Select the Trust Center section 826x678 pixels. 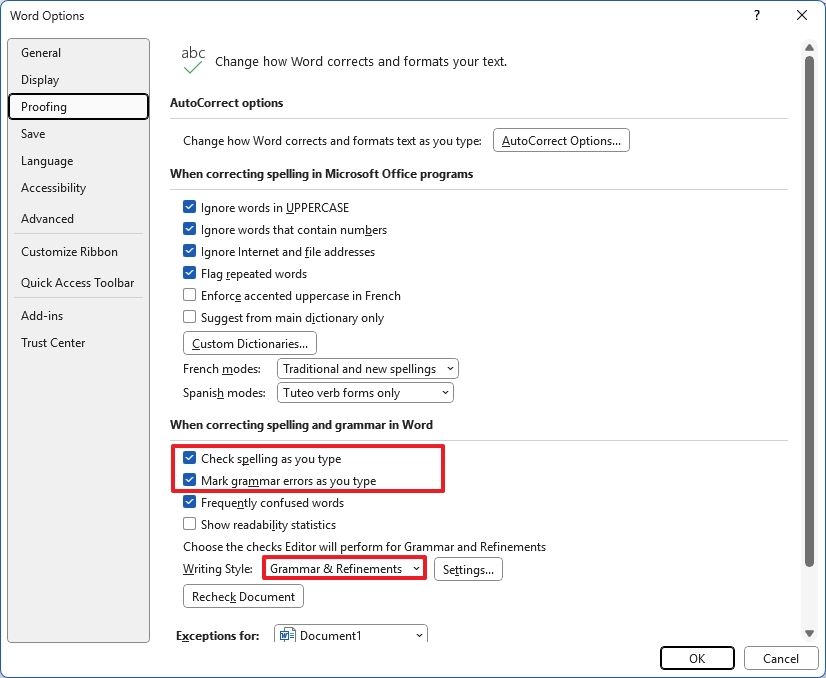(x=53, y=342)
